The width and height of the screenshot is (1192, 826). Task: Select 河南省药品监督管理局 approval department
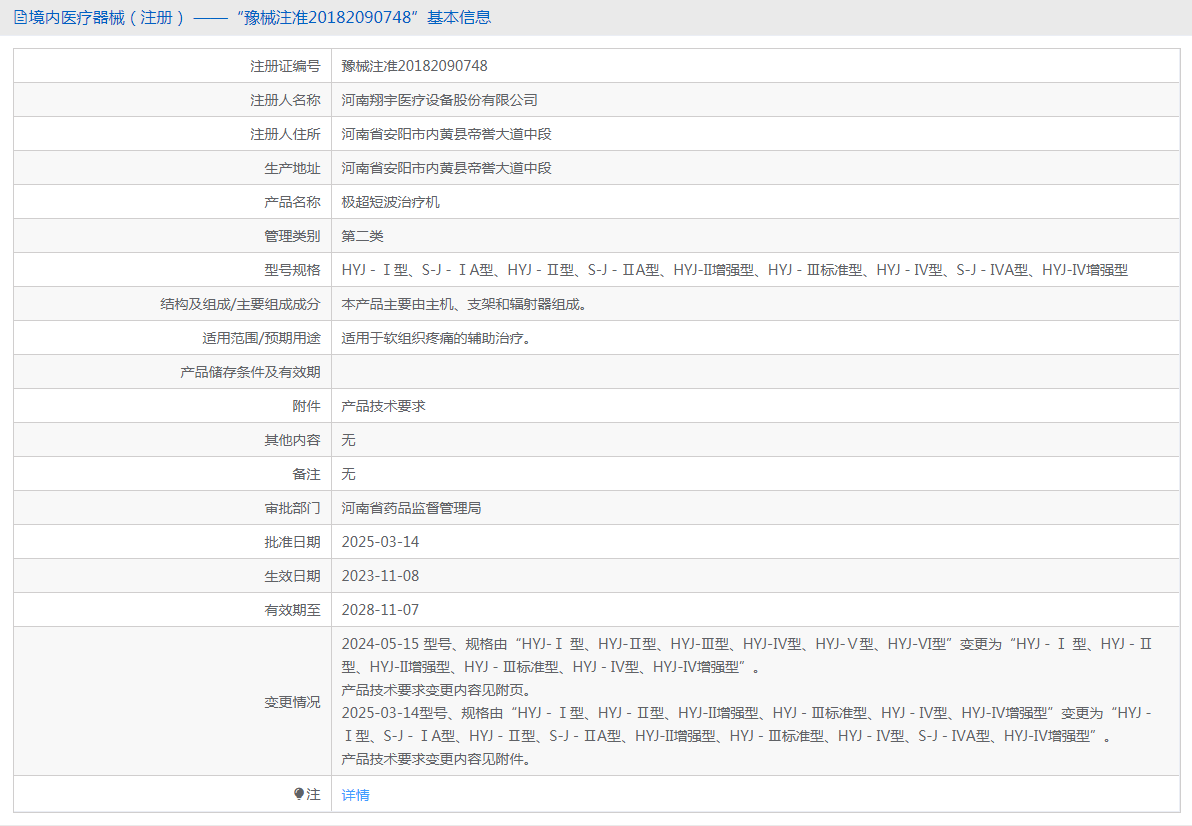[x=411, y=508]
